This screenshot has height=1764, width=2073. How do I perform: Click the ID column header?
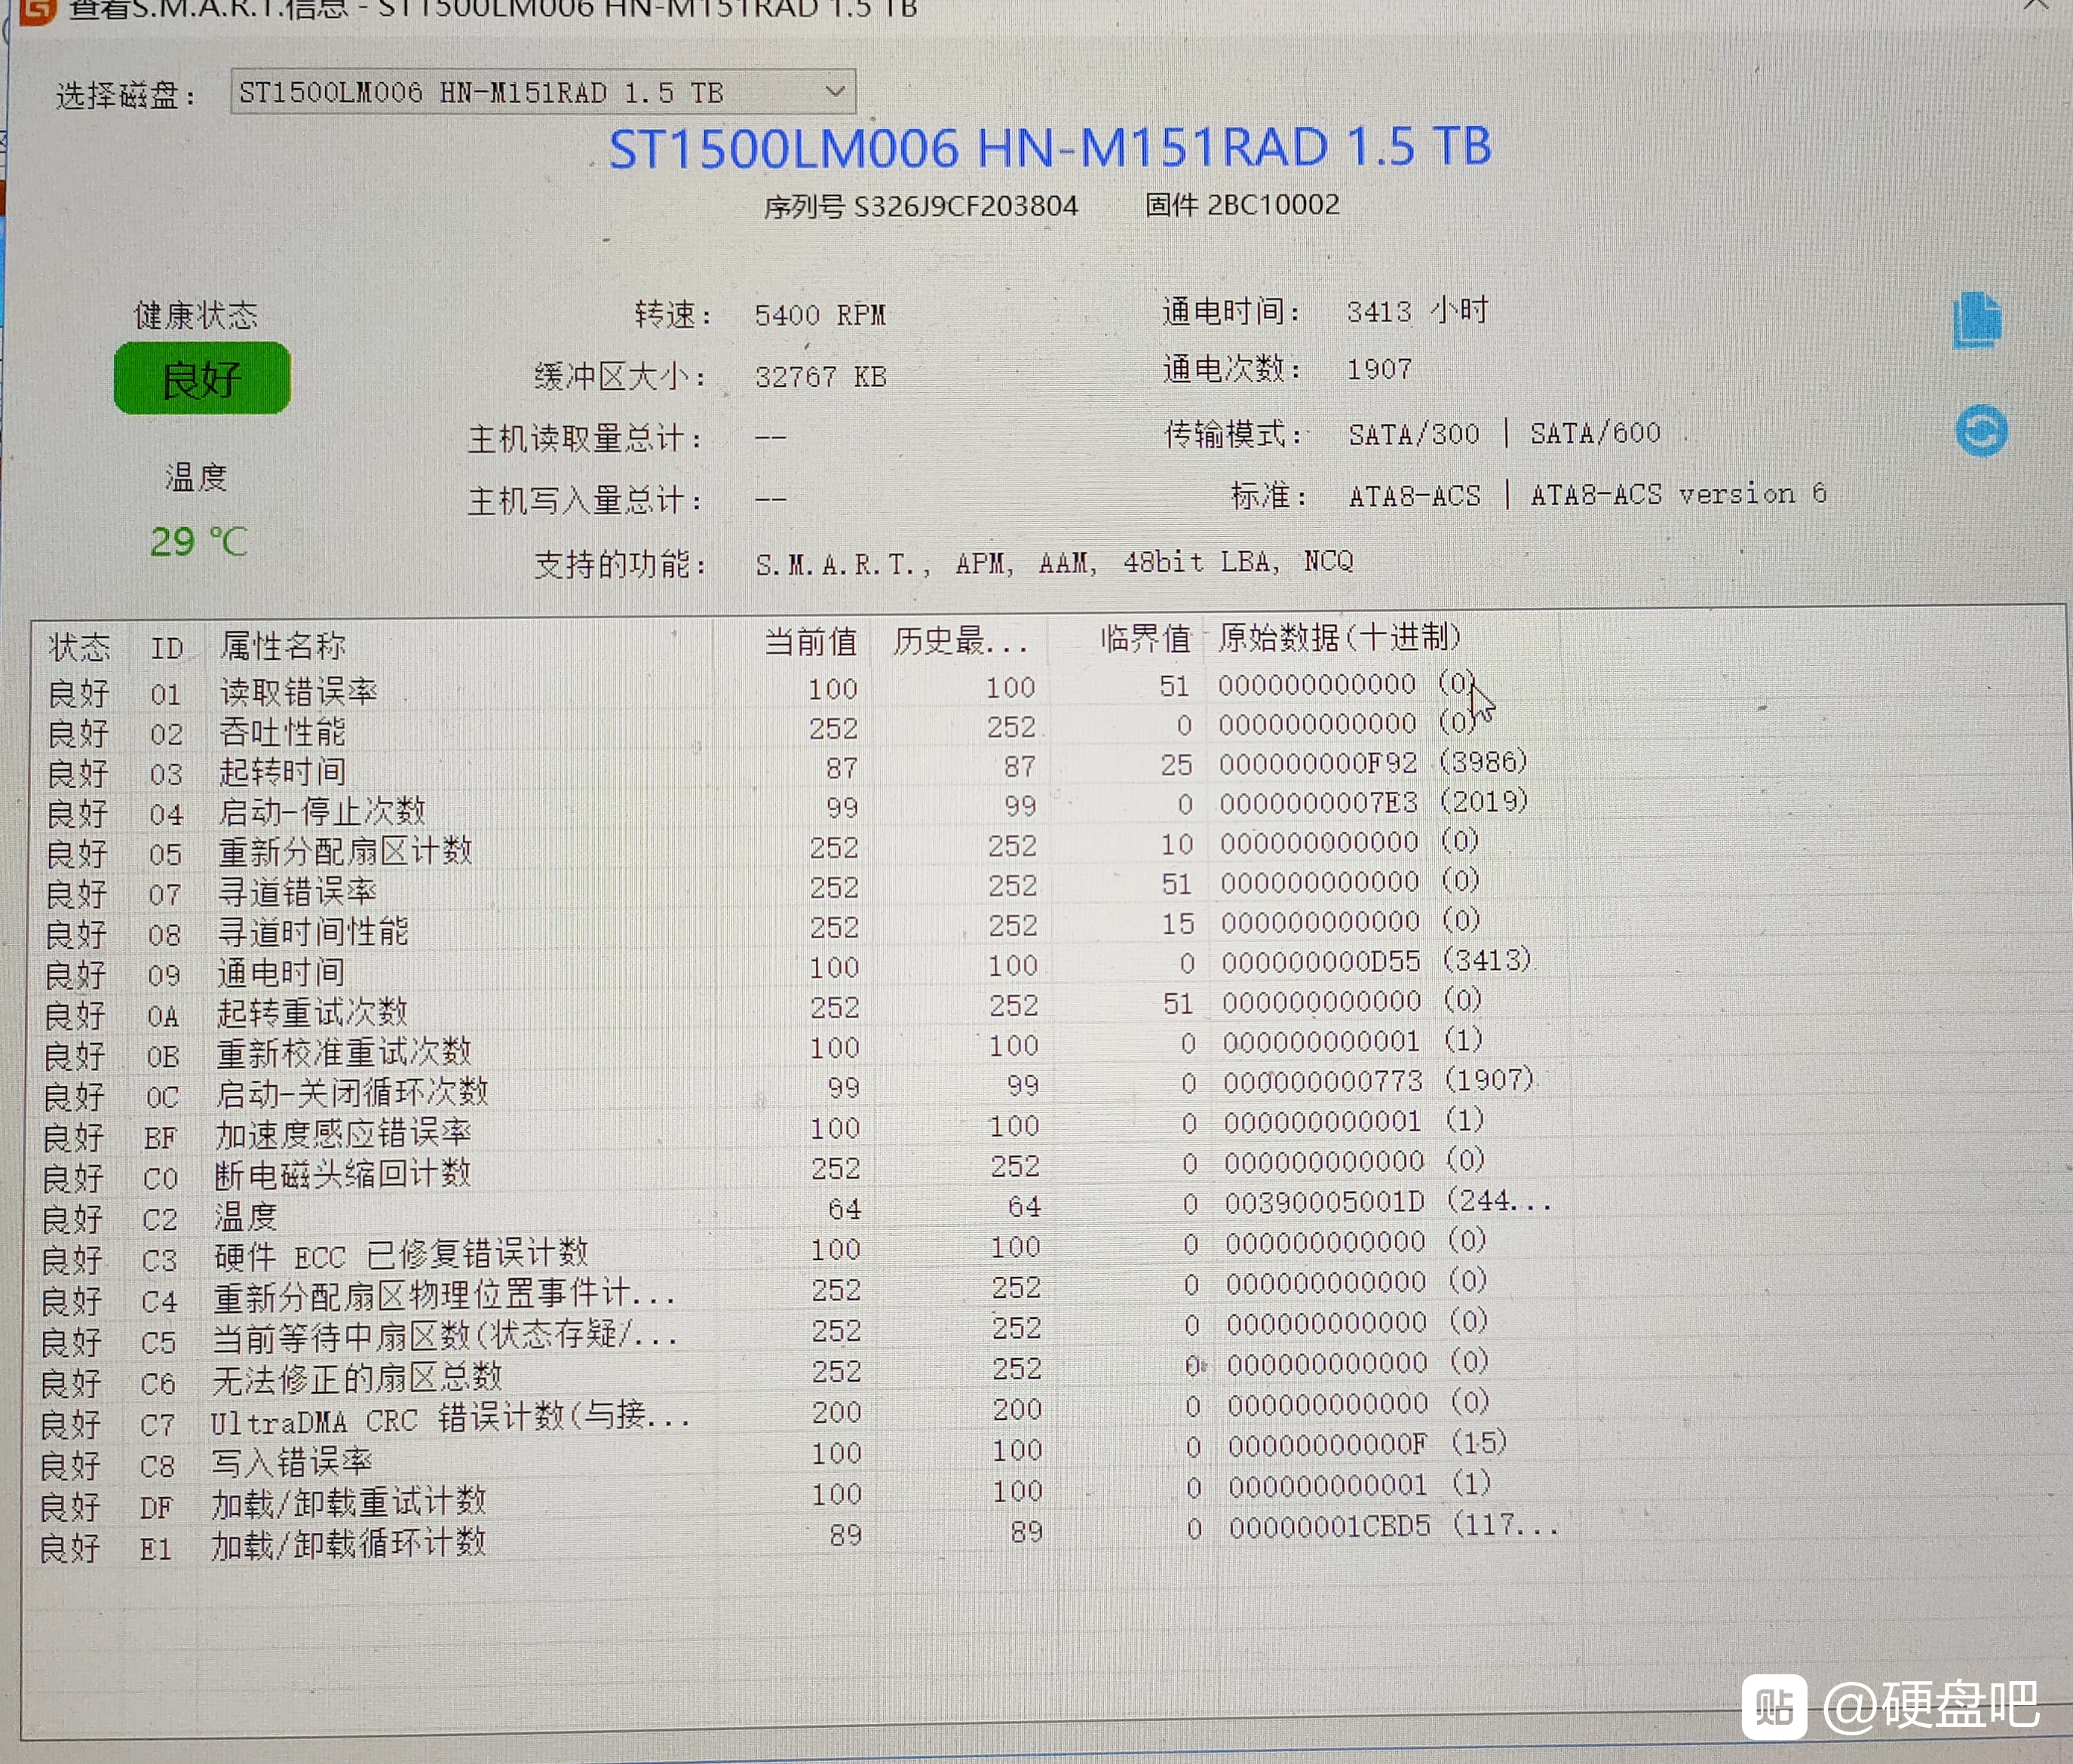click(x=166, y=648)
